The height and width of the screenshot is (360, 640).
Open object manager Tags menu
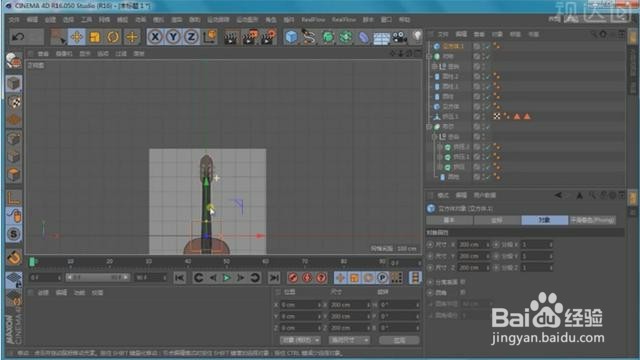(x=515, y=34)
